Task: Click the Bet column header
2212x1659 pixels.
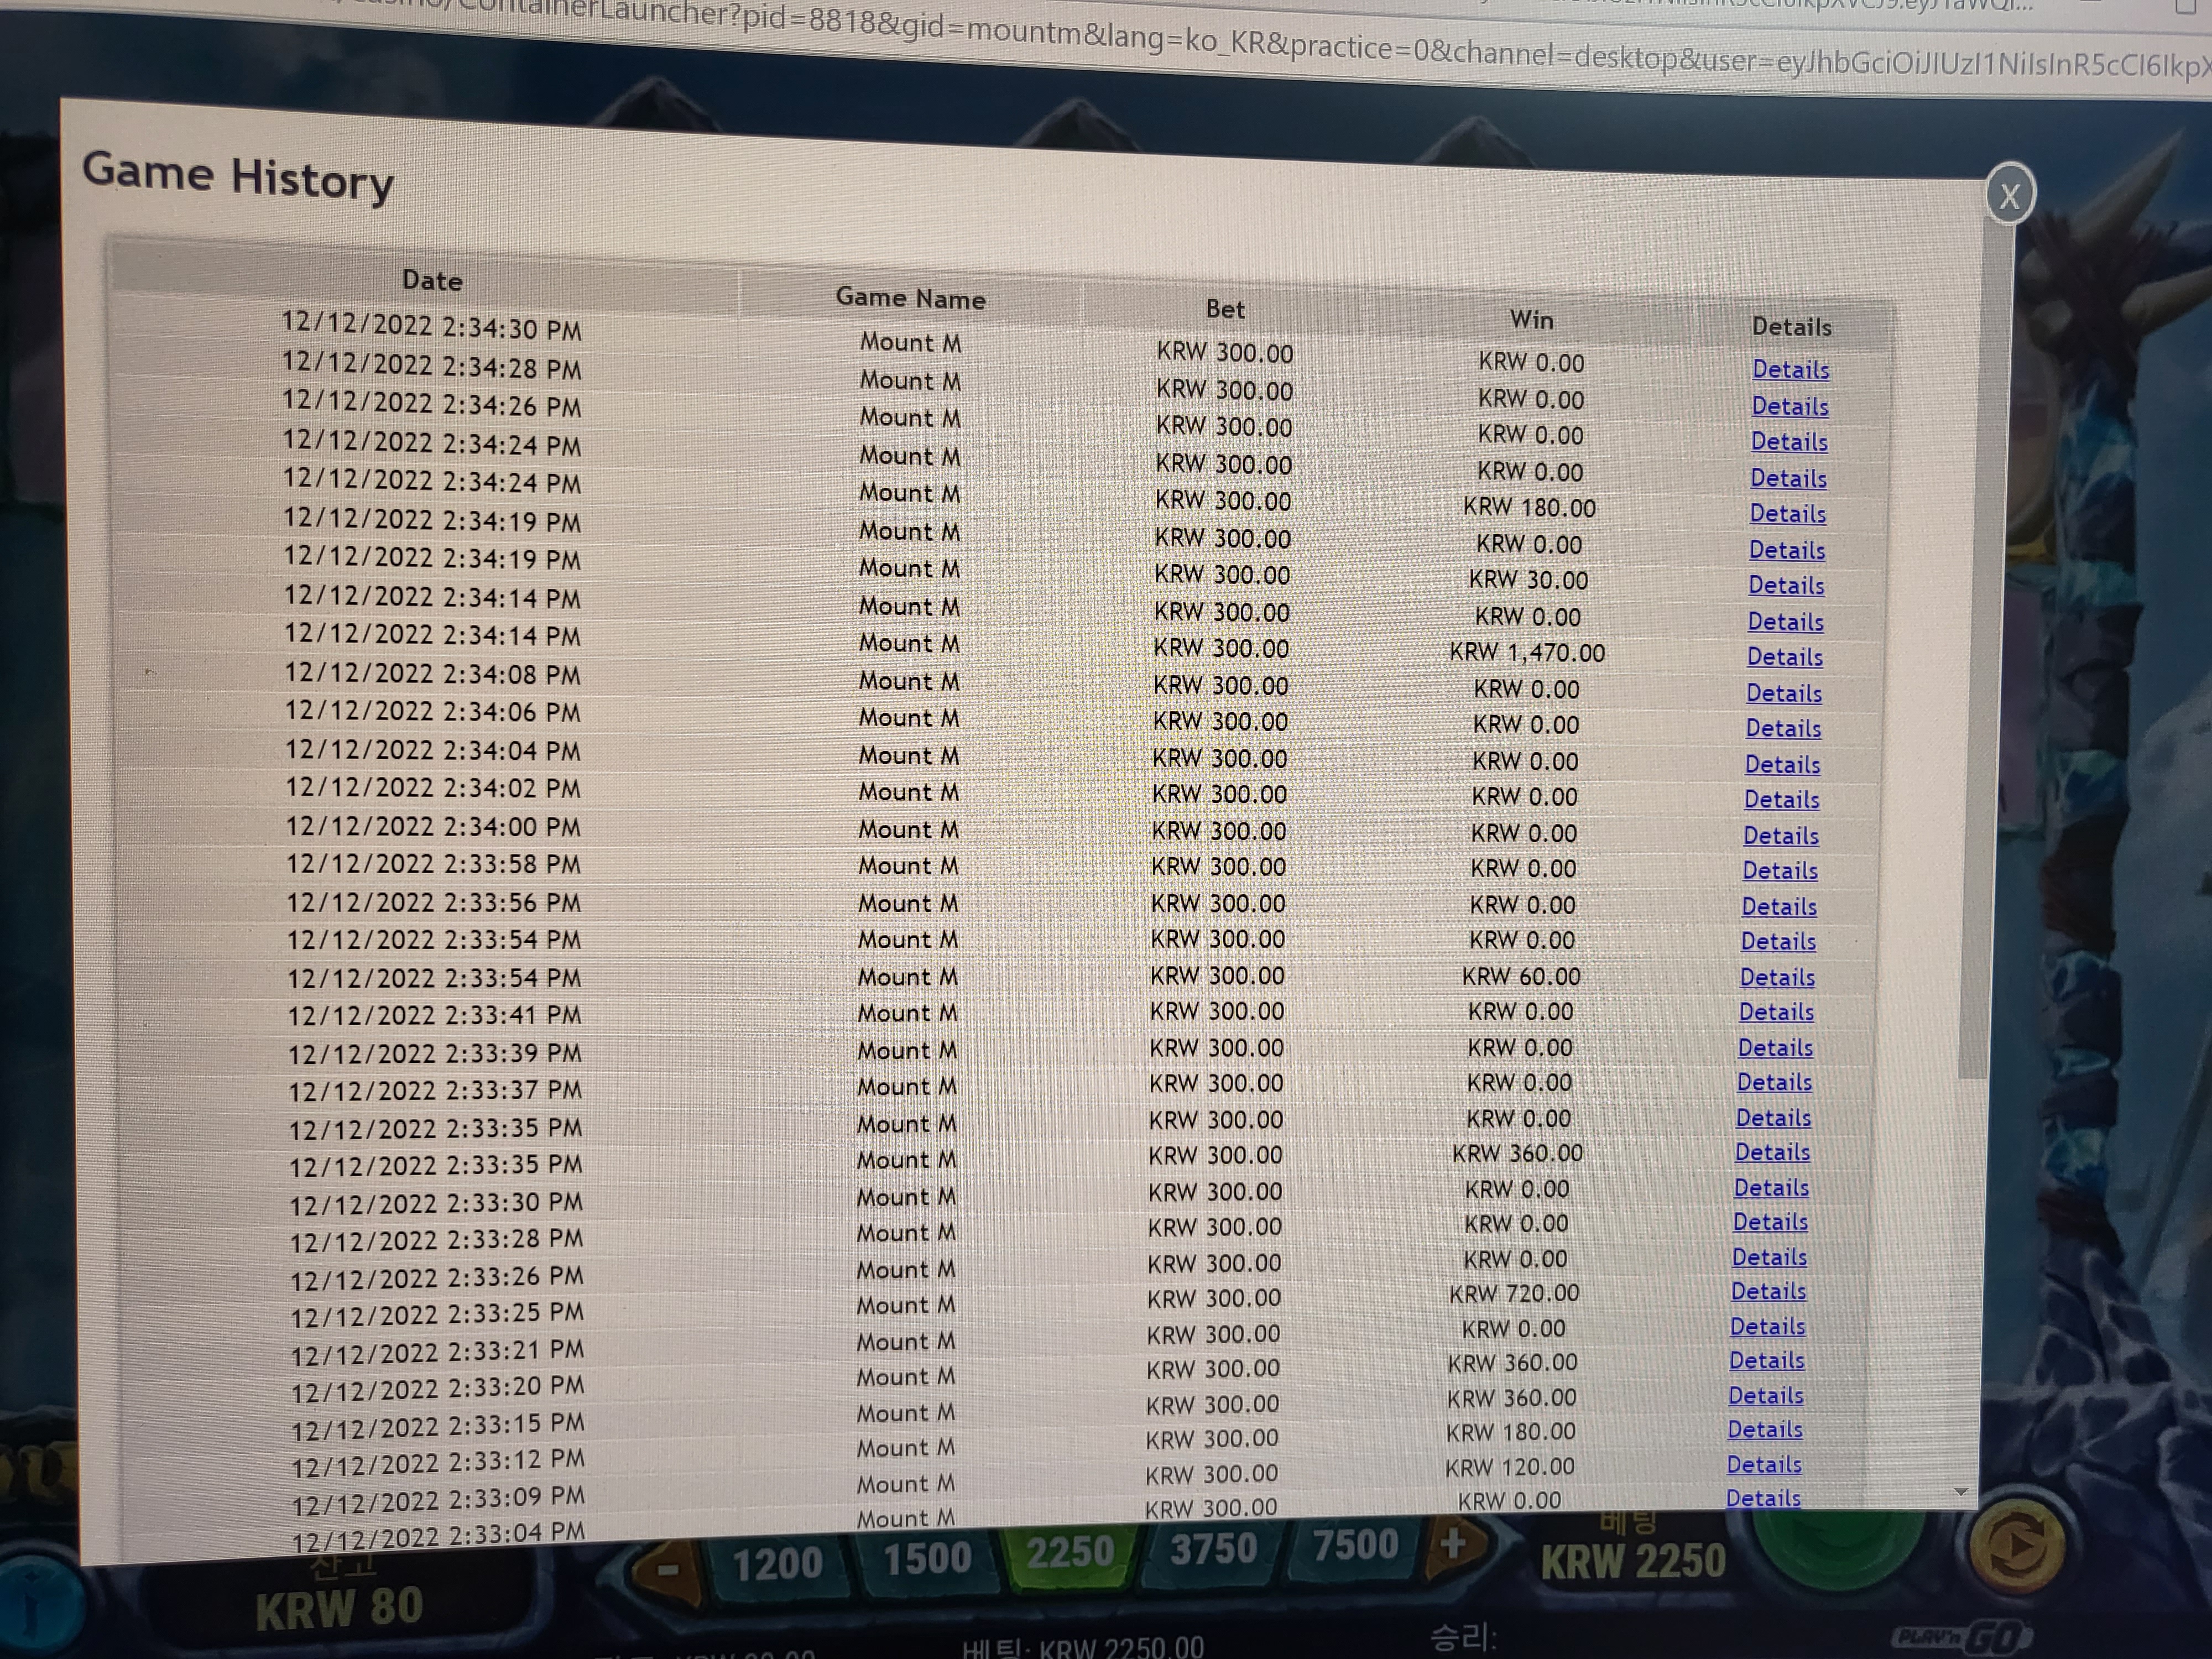Action: [1225, 309]
